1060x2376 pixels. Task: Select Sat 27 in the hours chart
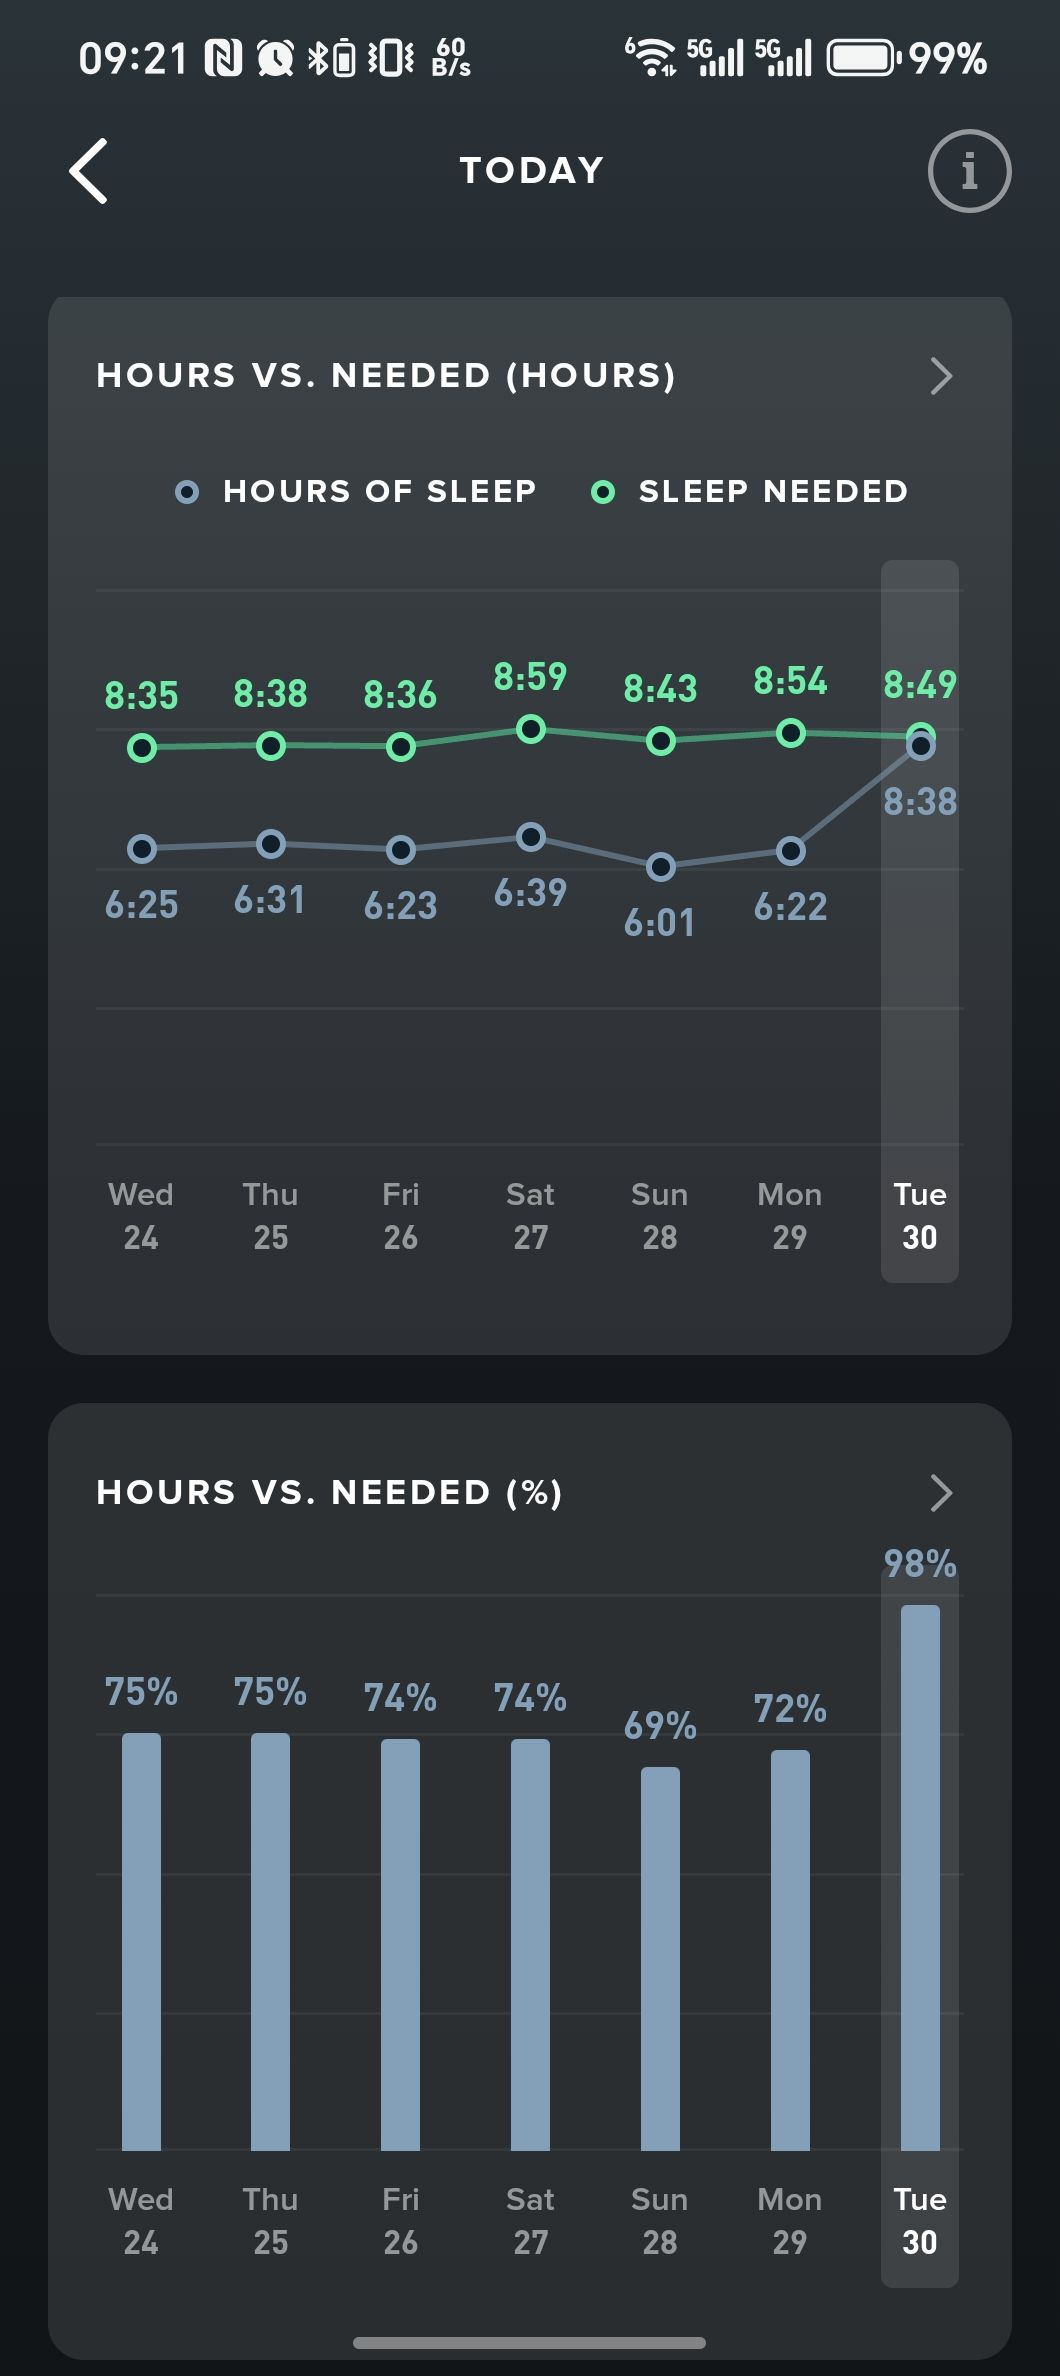tap(530, 1216)
